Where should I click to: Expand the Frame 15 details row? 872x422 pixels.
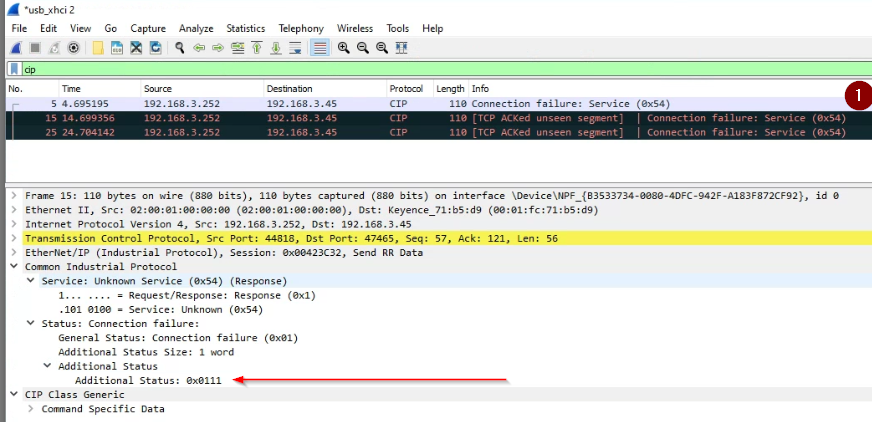click(14, 196)
